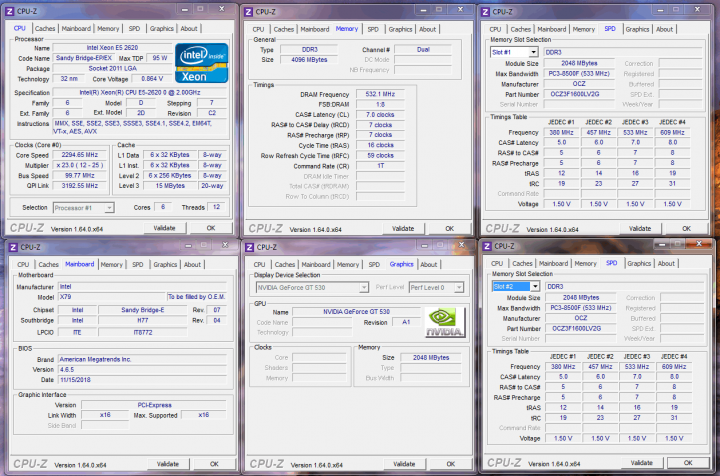Switch to Caches tab in Processor window
This screenshot has width=720, height=476.
[x=45, y=28]
